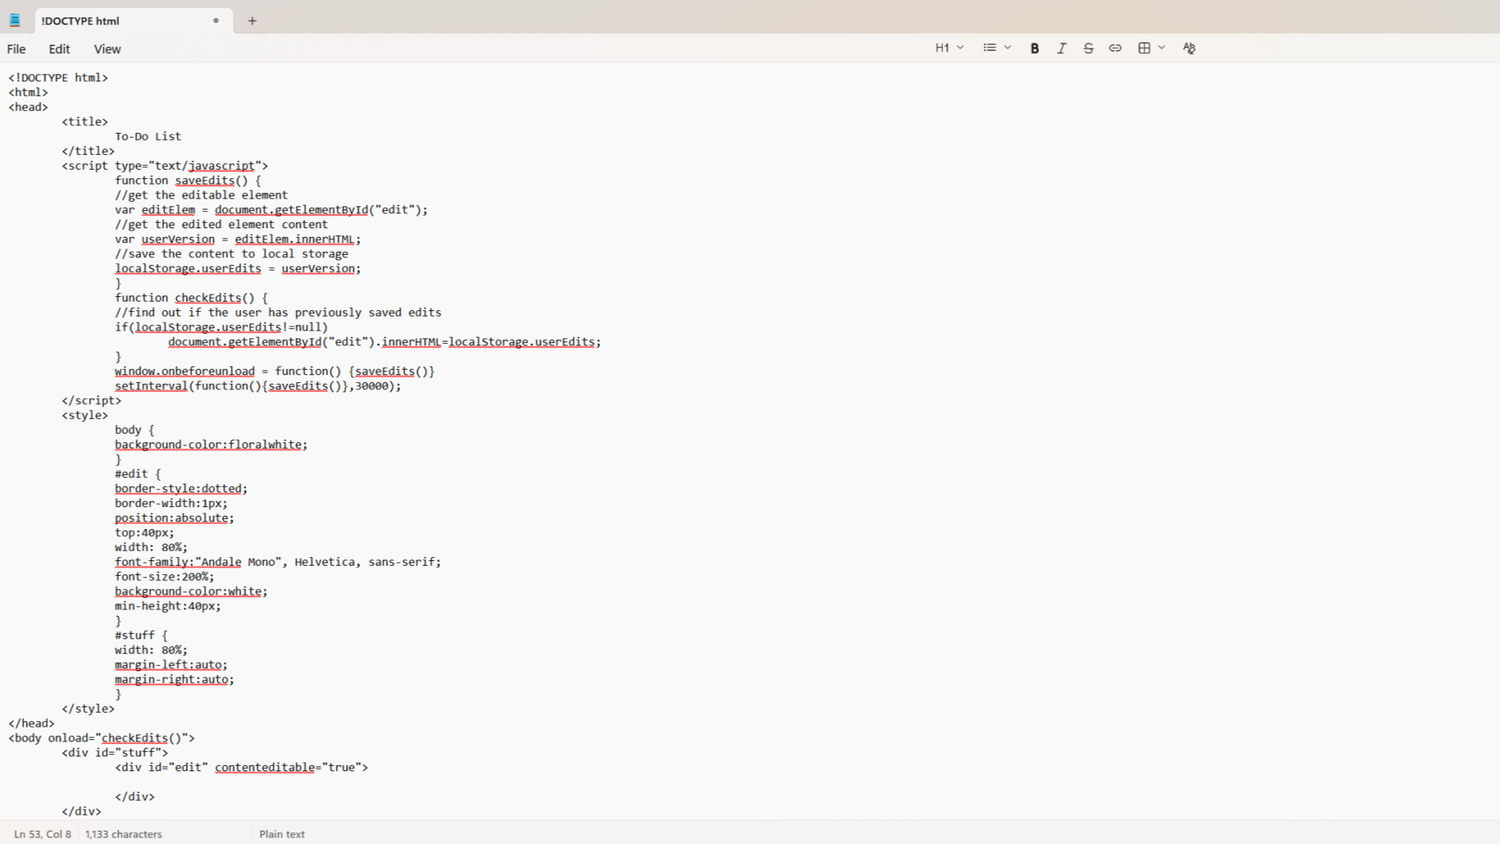Open the Edit menu
This screenshot has width=1500, height=844.
point(60,49)
